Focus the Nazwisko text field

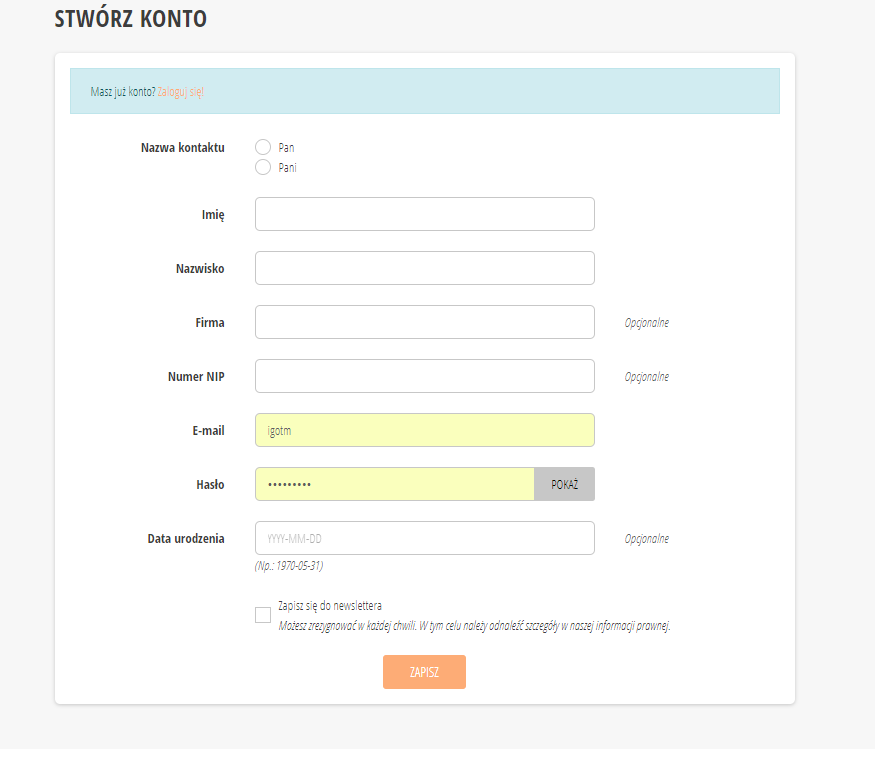pos(424,268)
